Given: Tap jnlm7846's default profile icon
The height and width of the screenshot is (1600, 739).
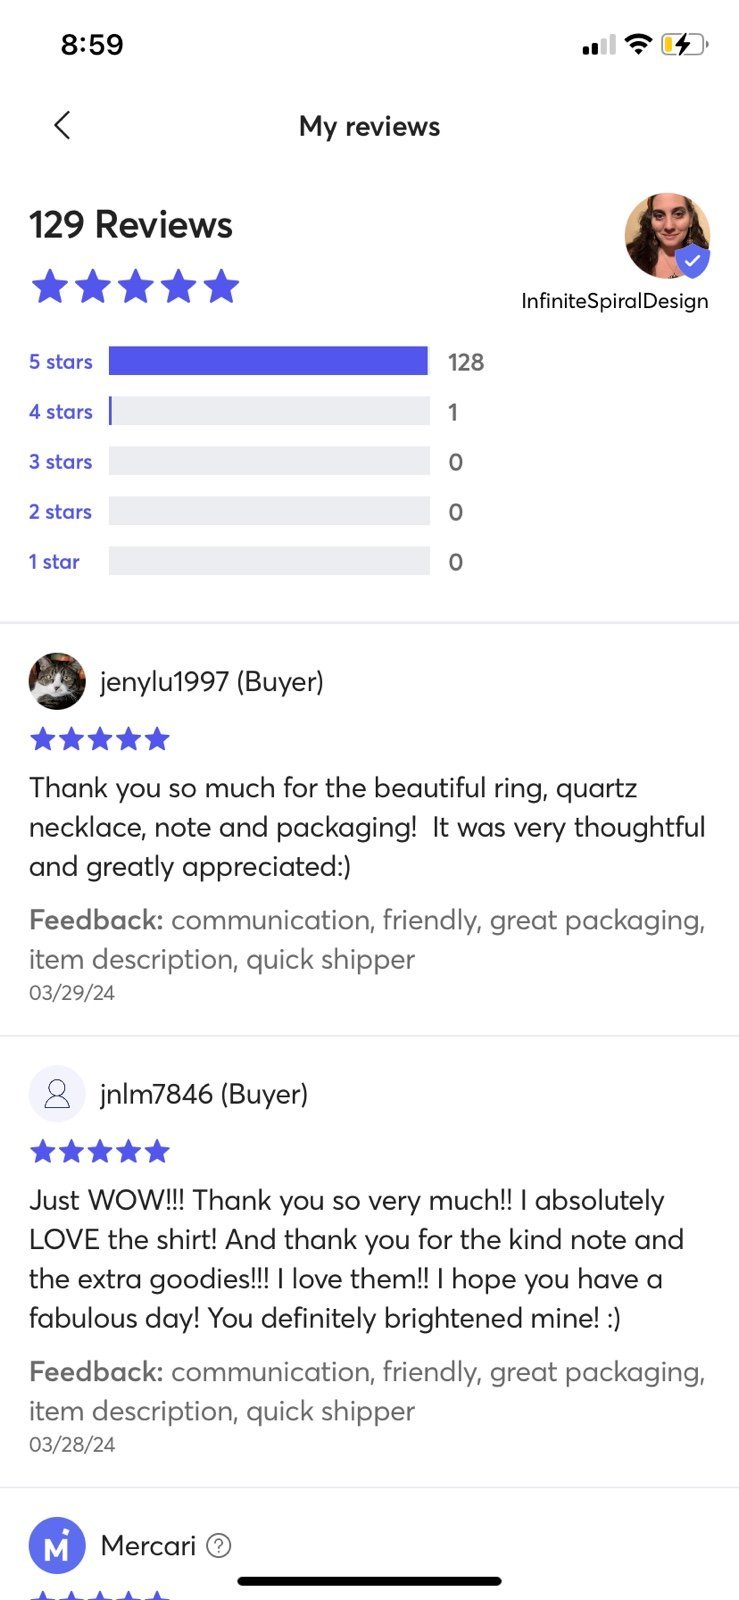Looking at the screenshot, I should tap(57, 1093).
